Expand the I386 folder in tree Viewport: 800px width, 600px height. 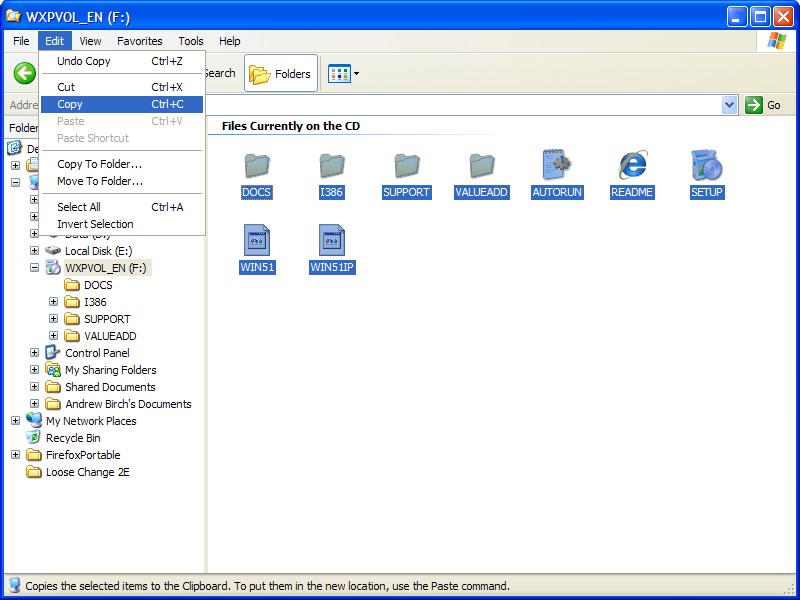click(53, 302)
